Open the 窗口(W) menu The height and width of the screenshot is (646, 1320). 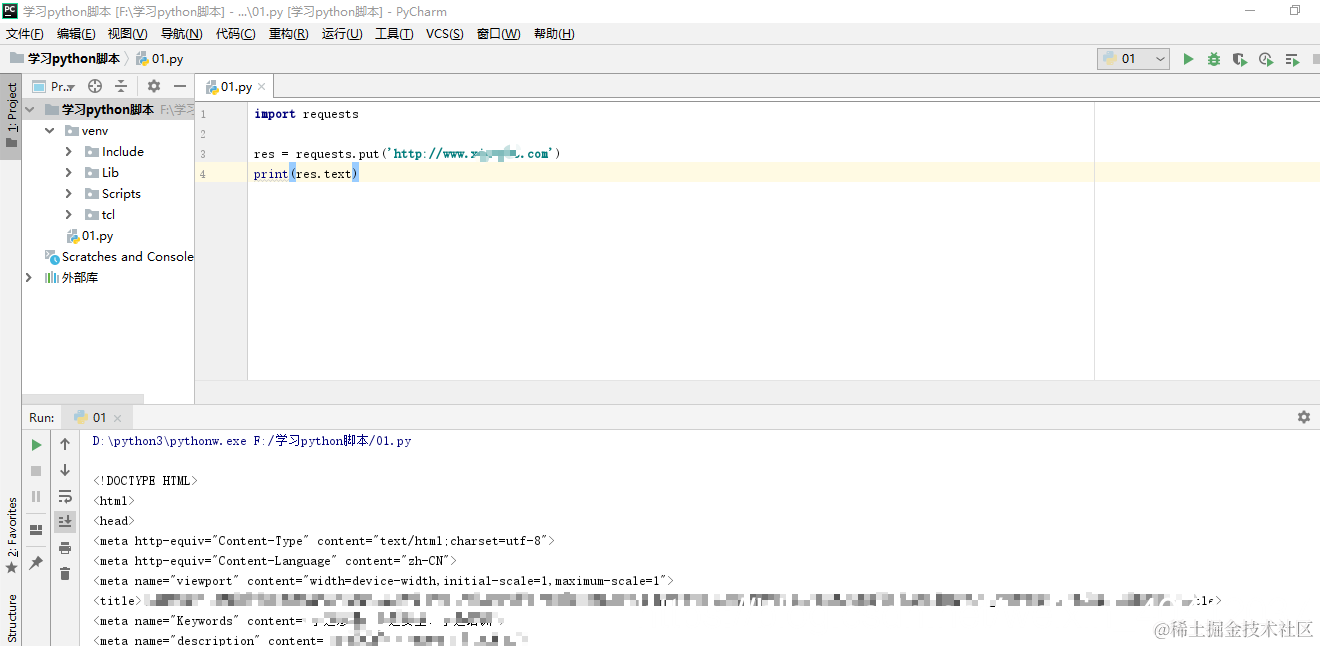[x=498, y=34]
